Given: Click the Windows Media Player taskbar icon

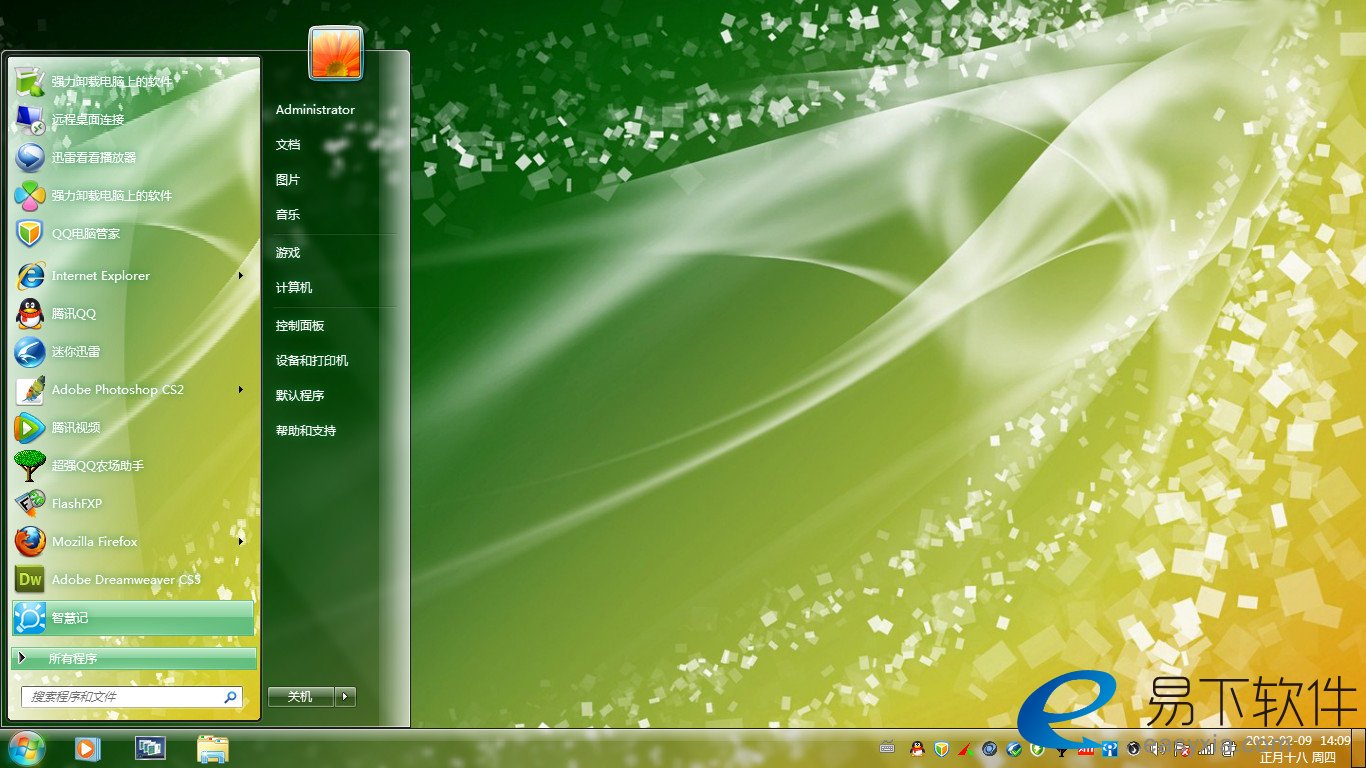Looking at the screenshot, I should (x=87, y=748).
